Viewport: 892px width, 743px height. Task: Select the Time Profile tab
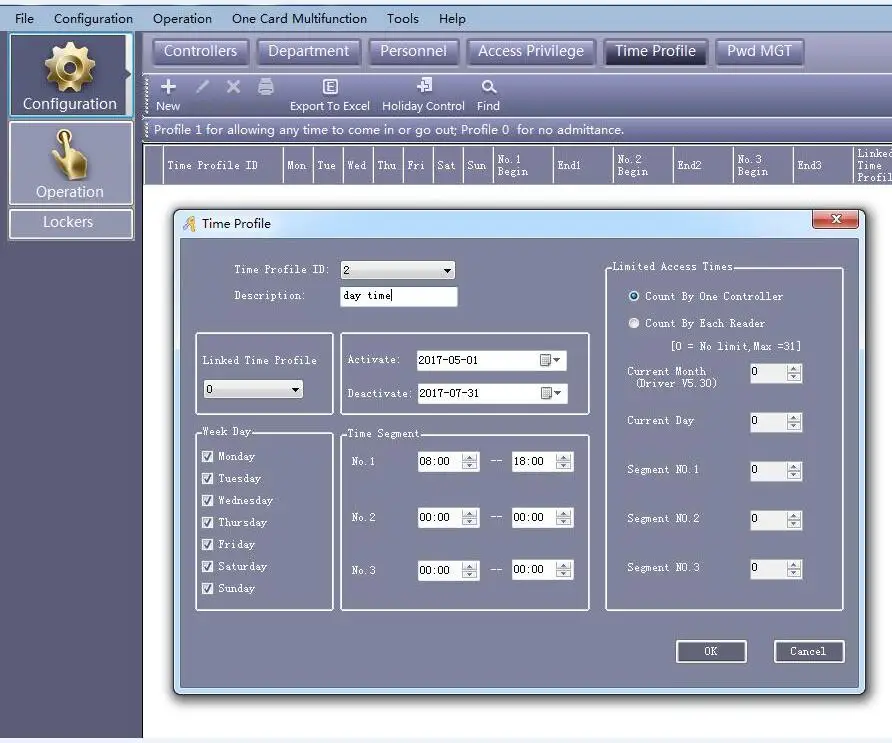655,52
